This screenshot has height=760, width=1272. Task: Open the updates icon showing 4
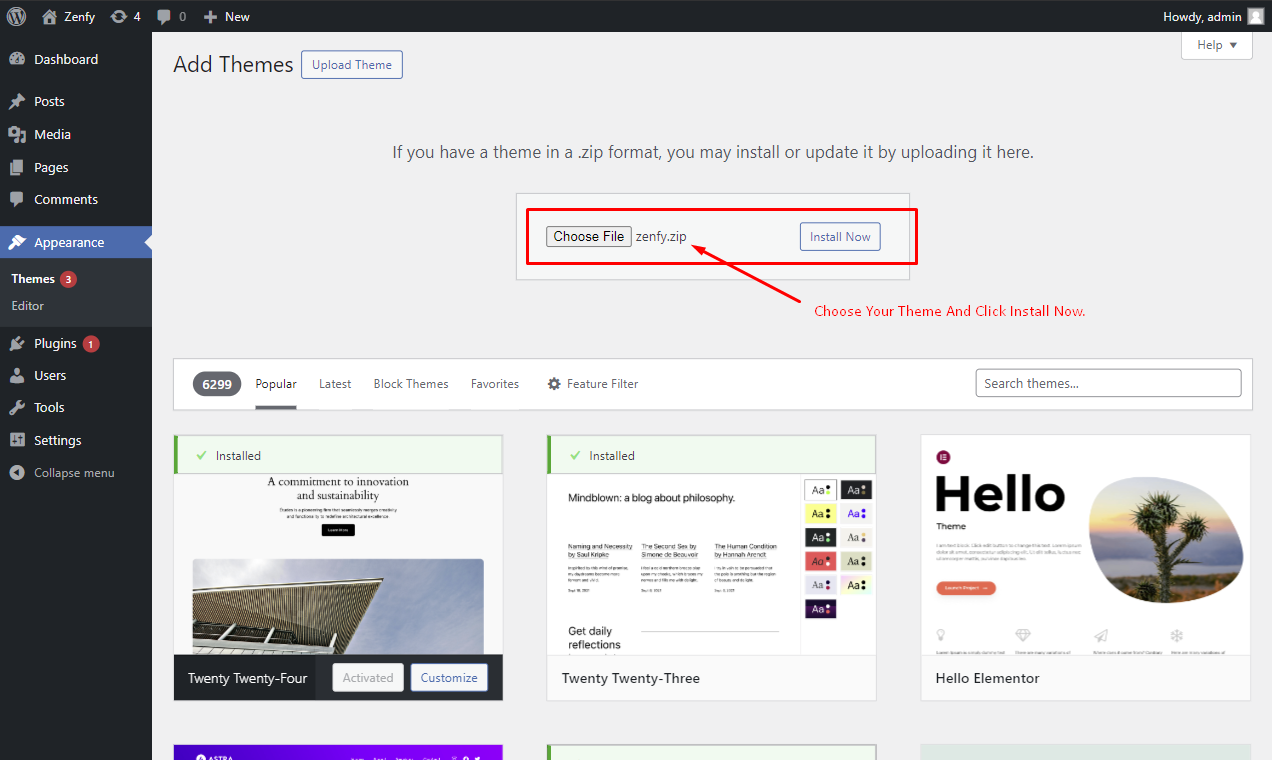(119, 16)
